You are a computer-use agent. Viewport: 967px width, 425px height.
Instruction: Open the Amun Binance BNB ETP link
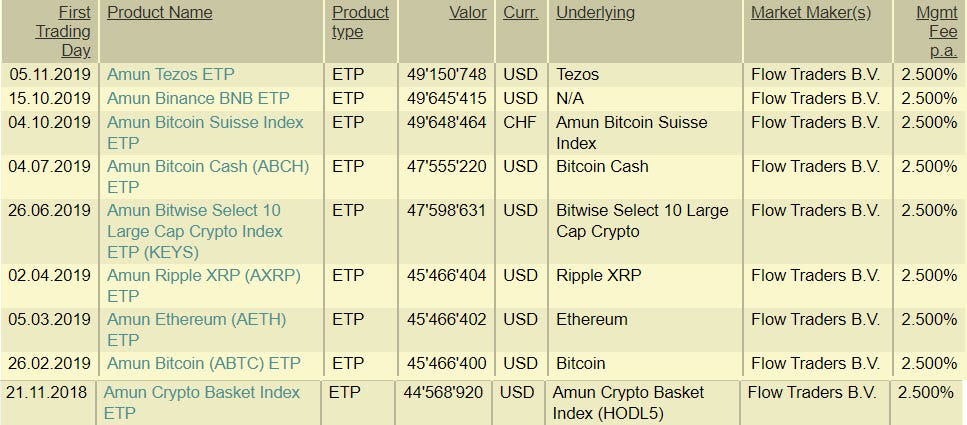pos(199,99)
